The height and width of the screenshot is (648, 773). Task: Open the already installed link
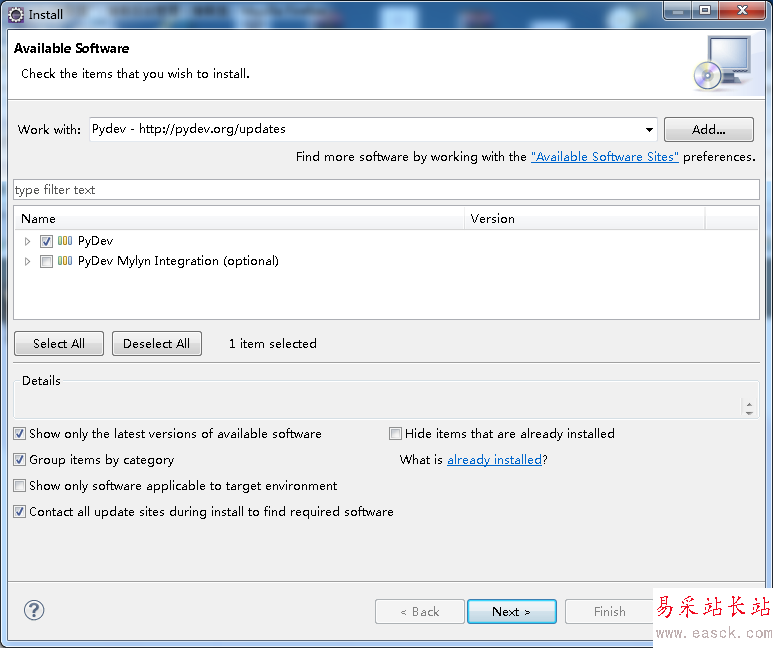[x=494, y=460]
